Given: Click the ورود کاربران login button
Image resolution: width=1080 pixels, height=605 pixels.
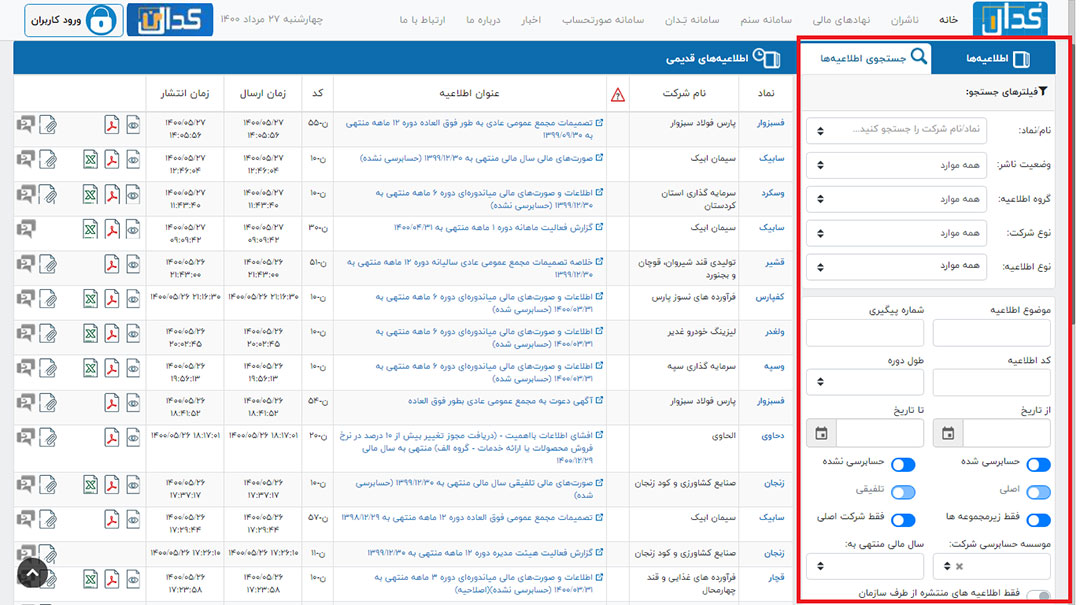Looking at the screenshot, I should pos(74,20).
